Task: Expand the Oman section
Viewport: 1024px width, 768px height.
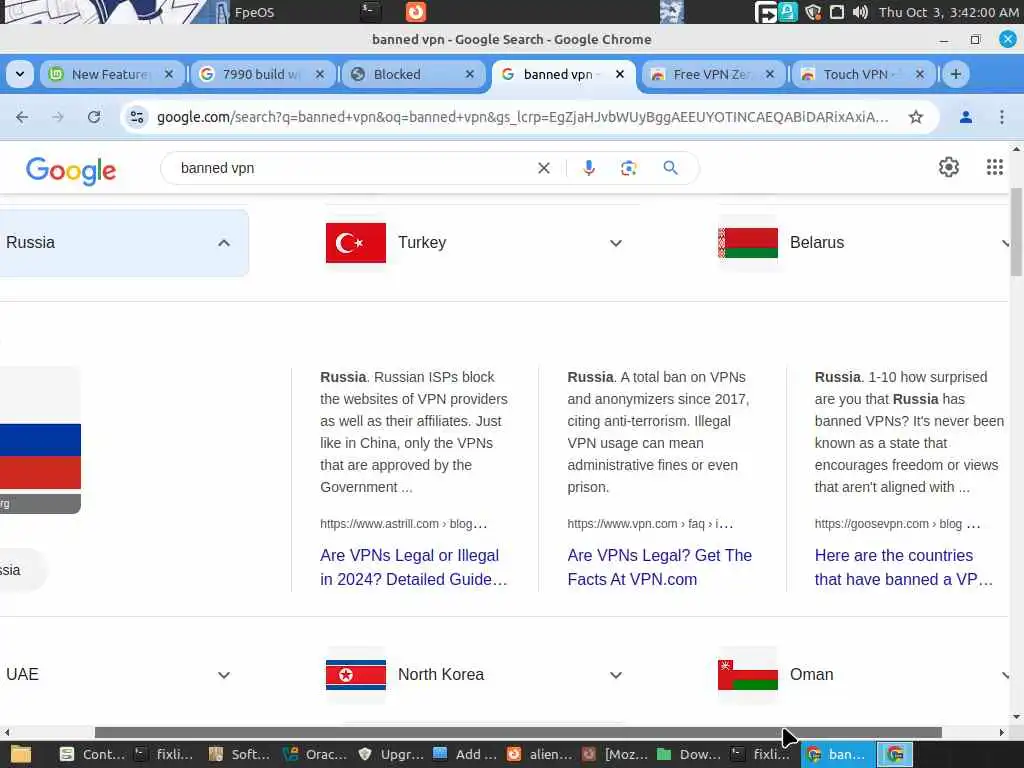Action: [x=1006, y=675]
